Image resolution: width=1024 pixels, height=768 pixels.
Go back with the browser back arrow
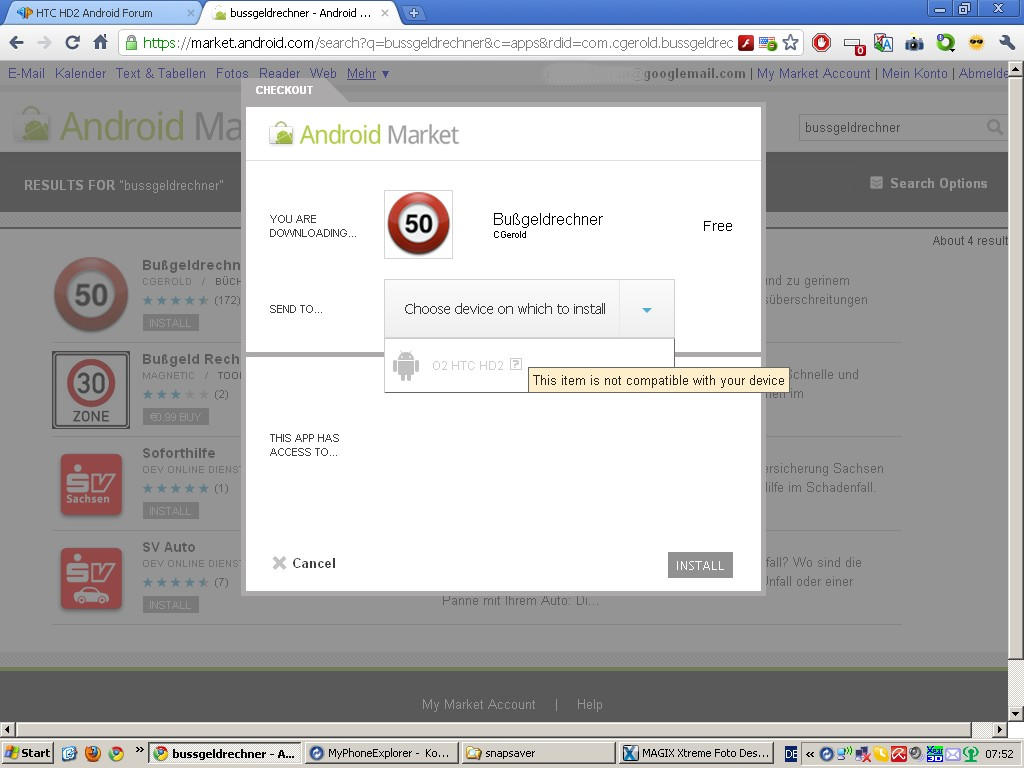[x=17, y=43]
